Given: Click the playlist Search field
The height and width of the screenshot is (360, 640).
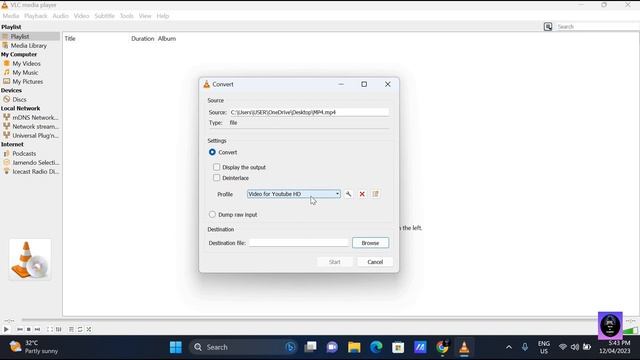Looking at the screenshot, I should pyautogui.click(x=597, y=27).
